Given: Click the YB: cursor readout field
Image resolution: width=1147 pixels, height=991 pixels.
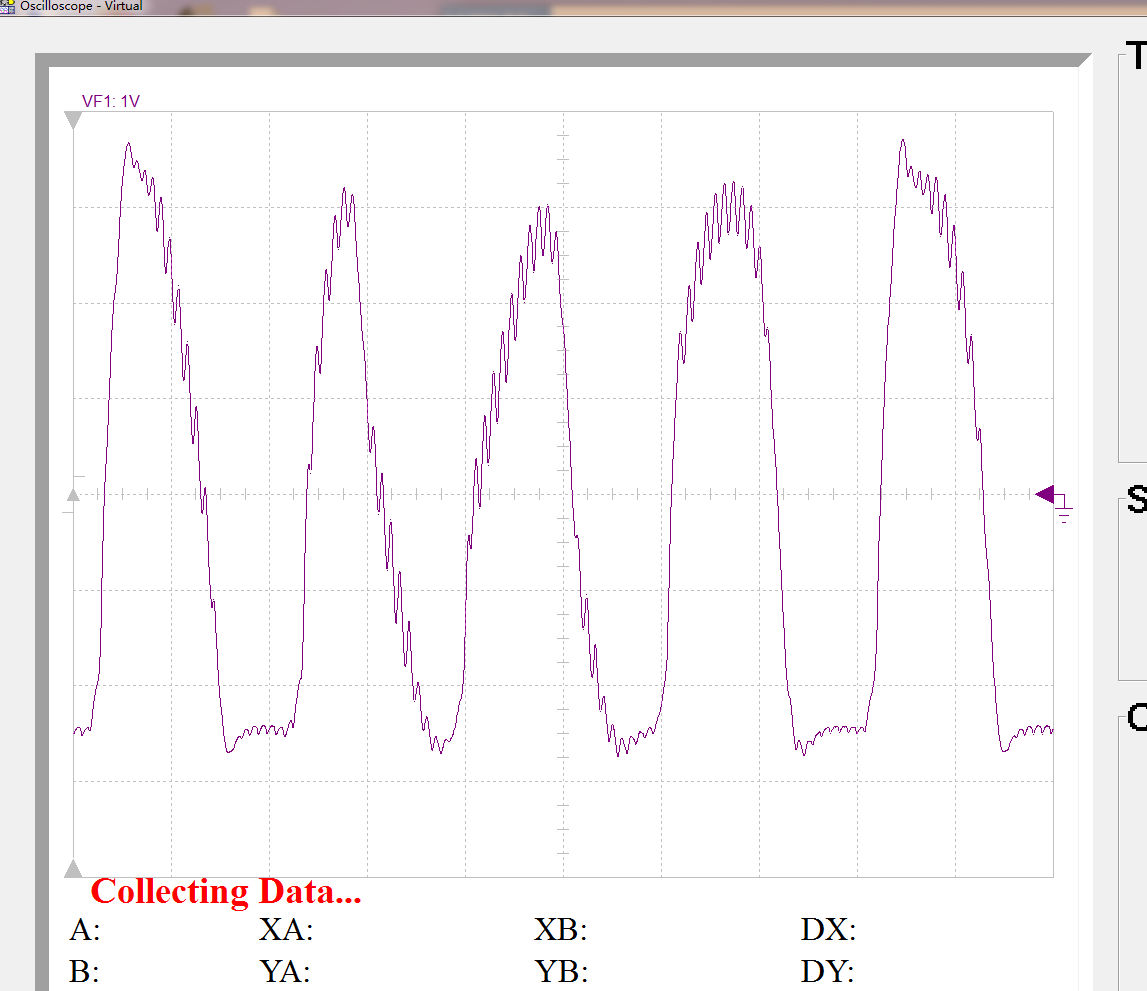Looking at the screenshot, I should click(x=561, y=972).
